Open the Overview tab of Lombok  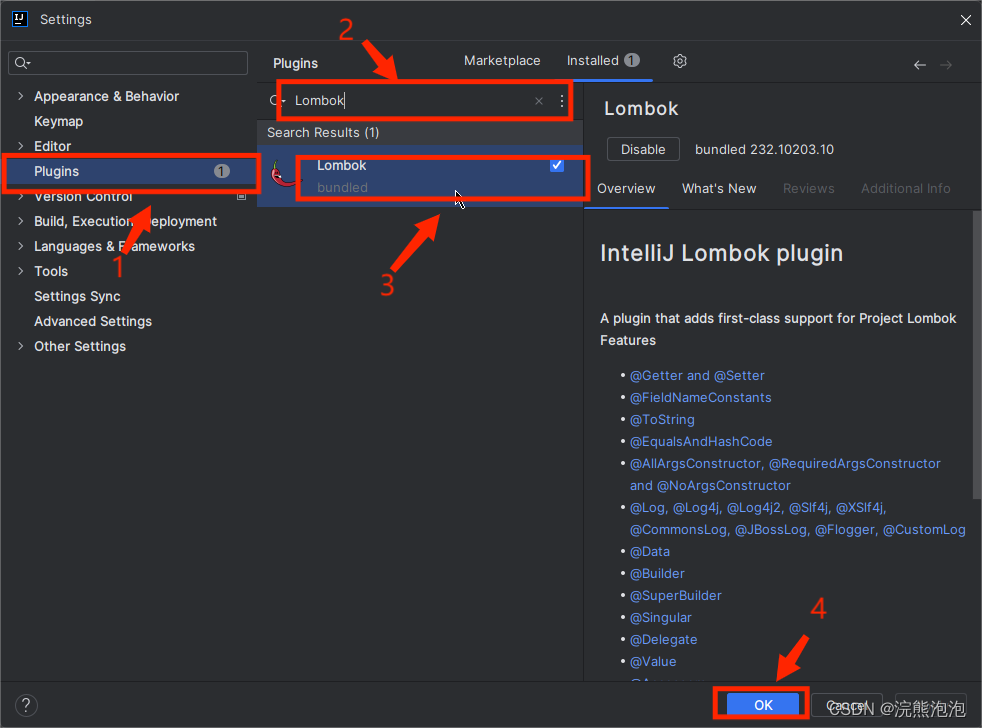tap(626, 189)
